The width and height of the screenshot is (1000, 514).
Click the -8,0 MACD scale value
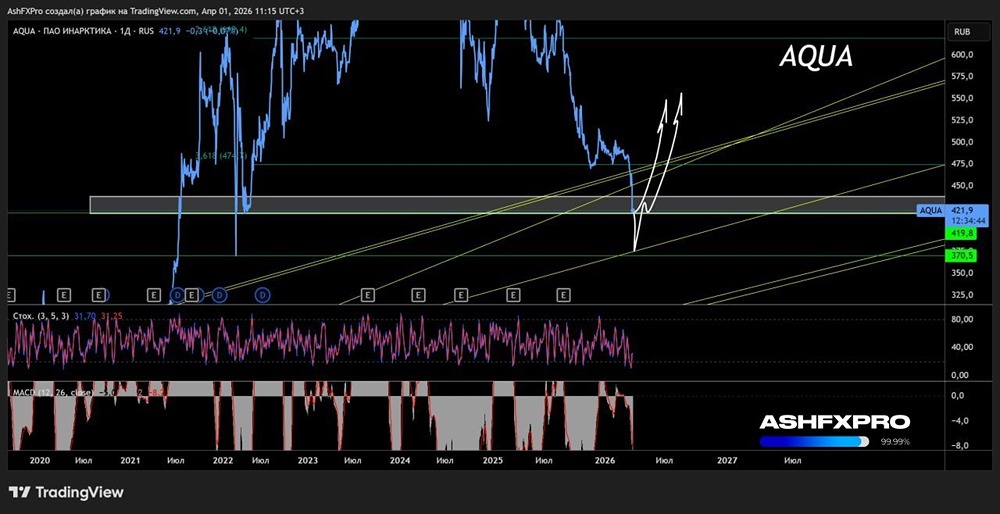960,446
